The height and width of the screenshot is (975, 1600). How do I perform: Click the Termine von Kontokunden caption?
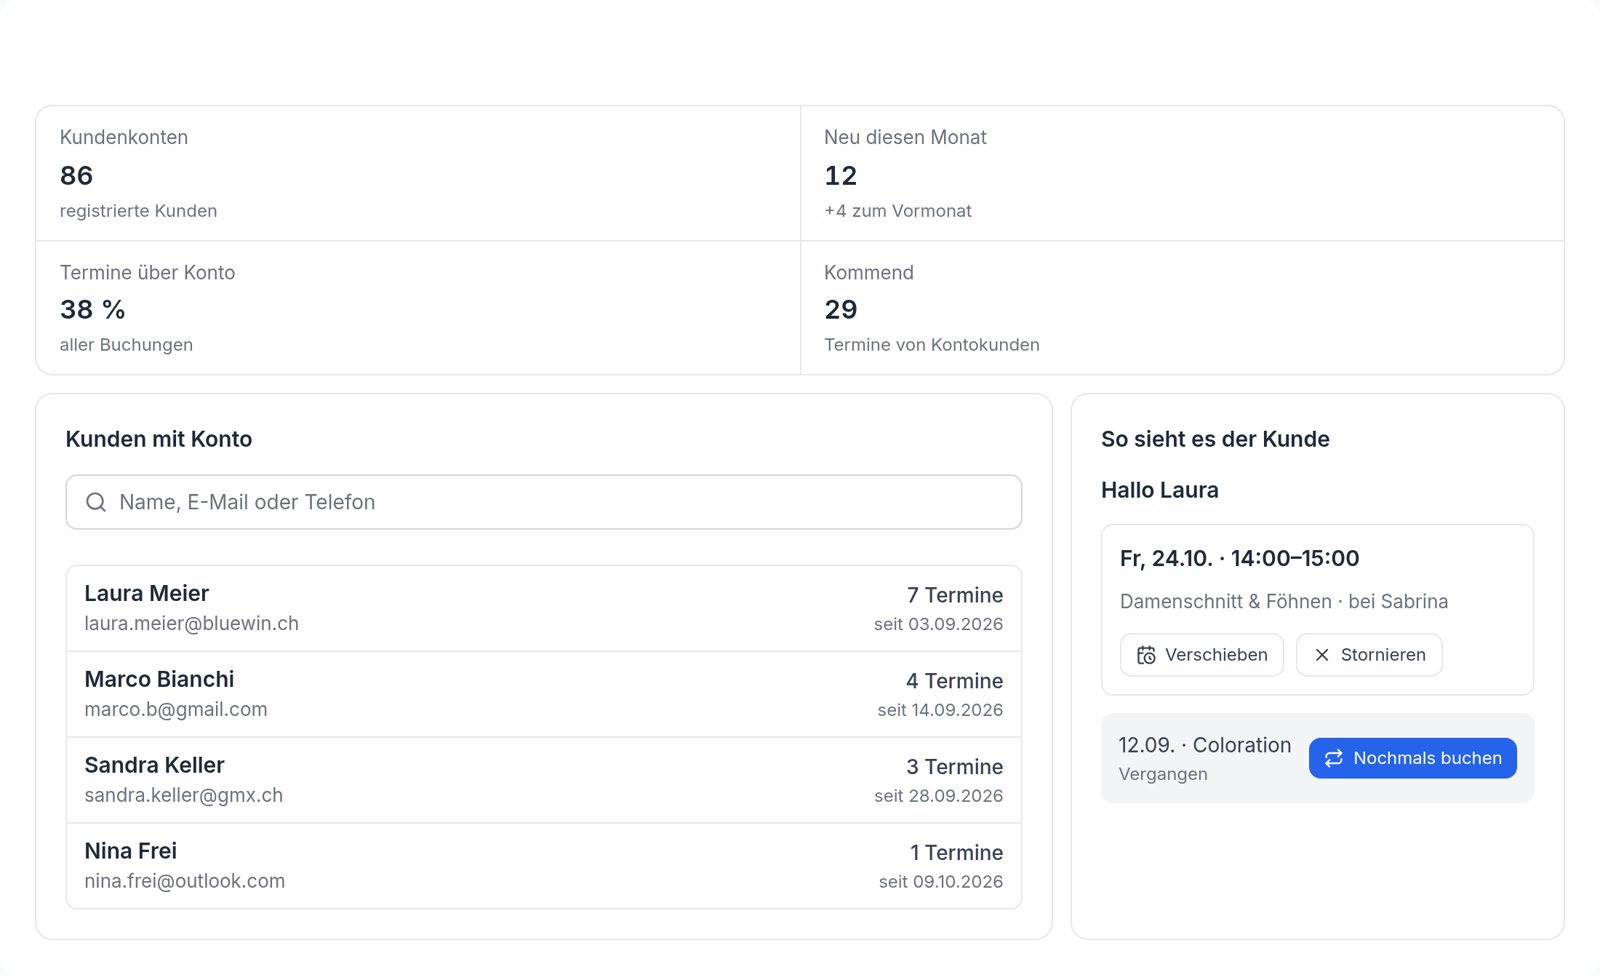[932, 345]
